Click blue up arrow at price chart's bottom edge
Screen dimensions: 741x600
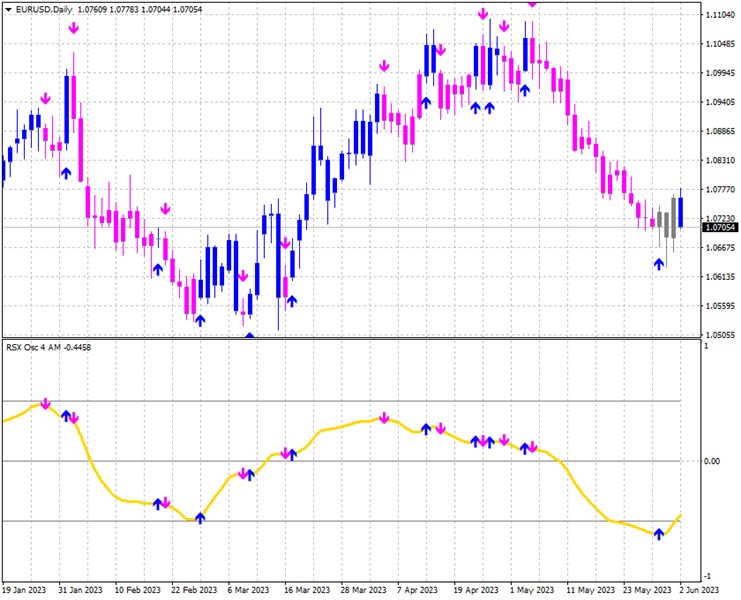point(249,337)
